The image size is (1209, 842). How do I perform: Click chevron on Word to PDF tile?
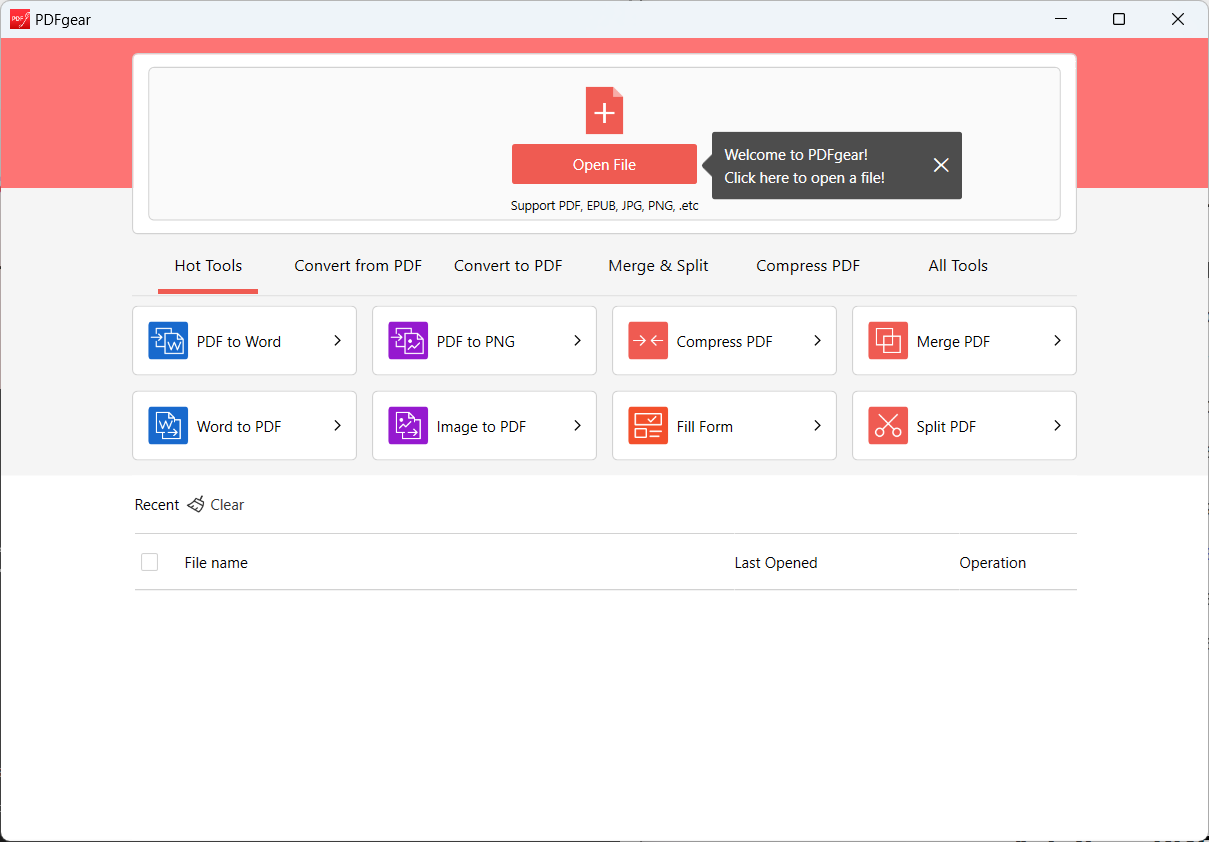[337, 426]
